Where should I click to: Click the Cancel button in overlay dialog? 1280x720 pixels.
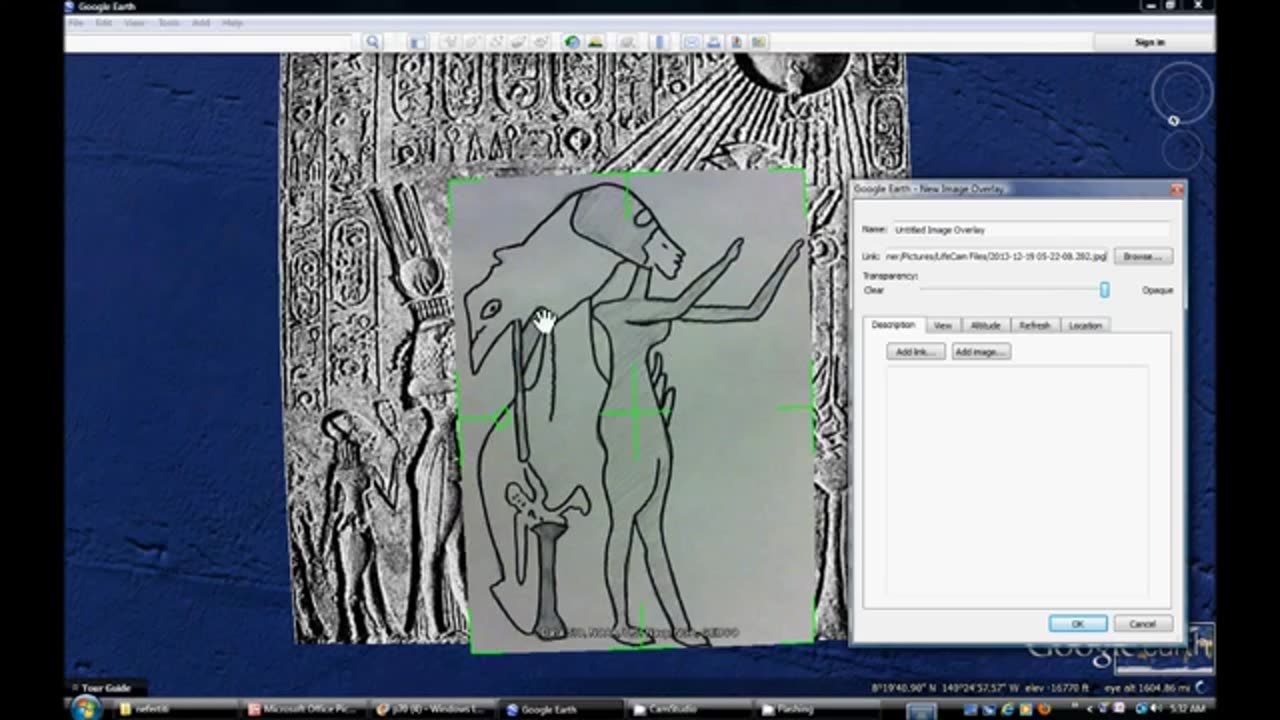click(x=1142, y=624)
